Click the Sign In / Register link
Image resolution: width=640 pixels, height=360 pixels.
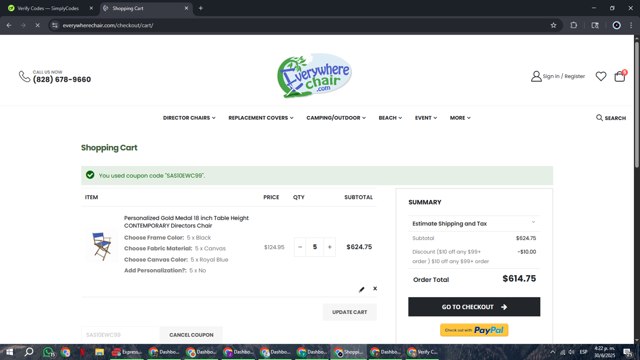(x=564, y=76)
